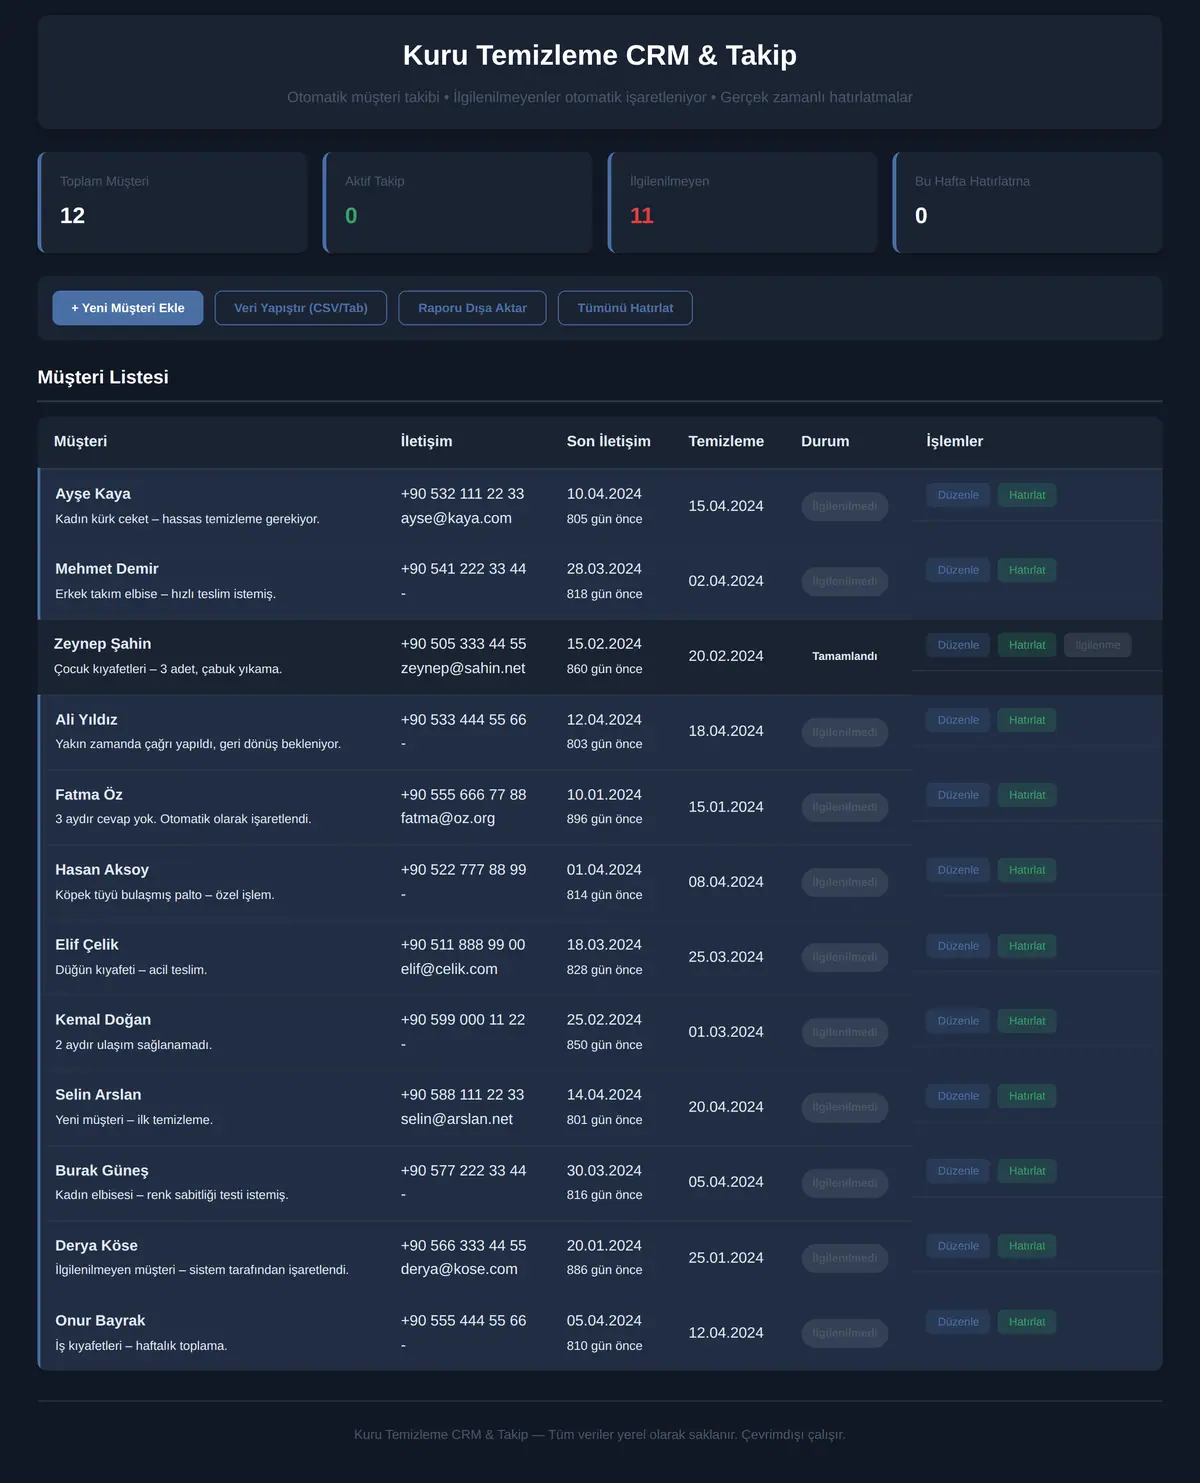Click Düzenle for Kemal Doğan
The image size is (1200, 1483).
pyautogui.click(x=958, y=1021)
